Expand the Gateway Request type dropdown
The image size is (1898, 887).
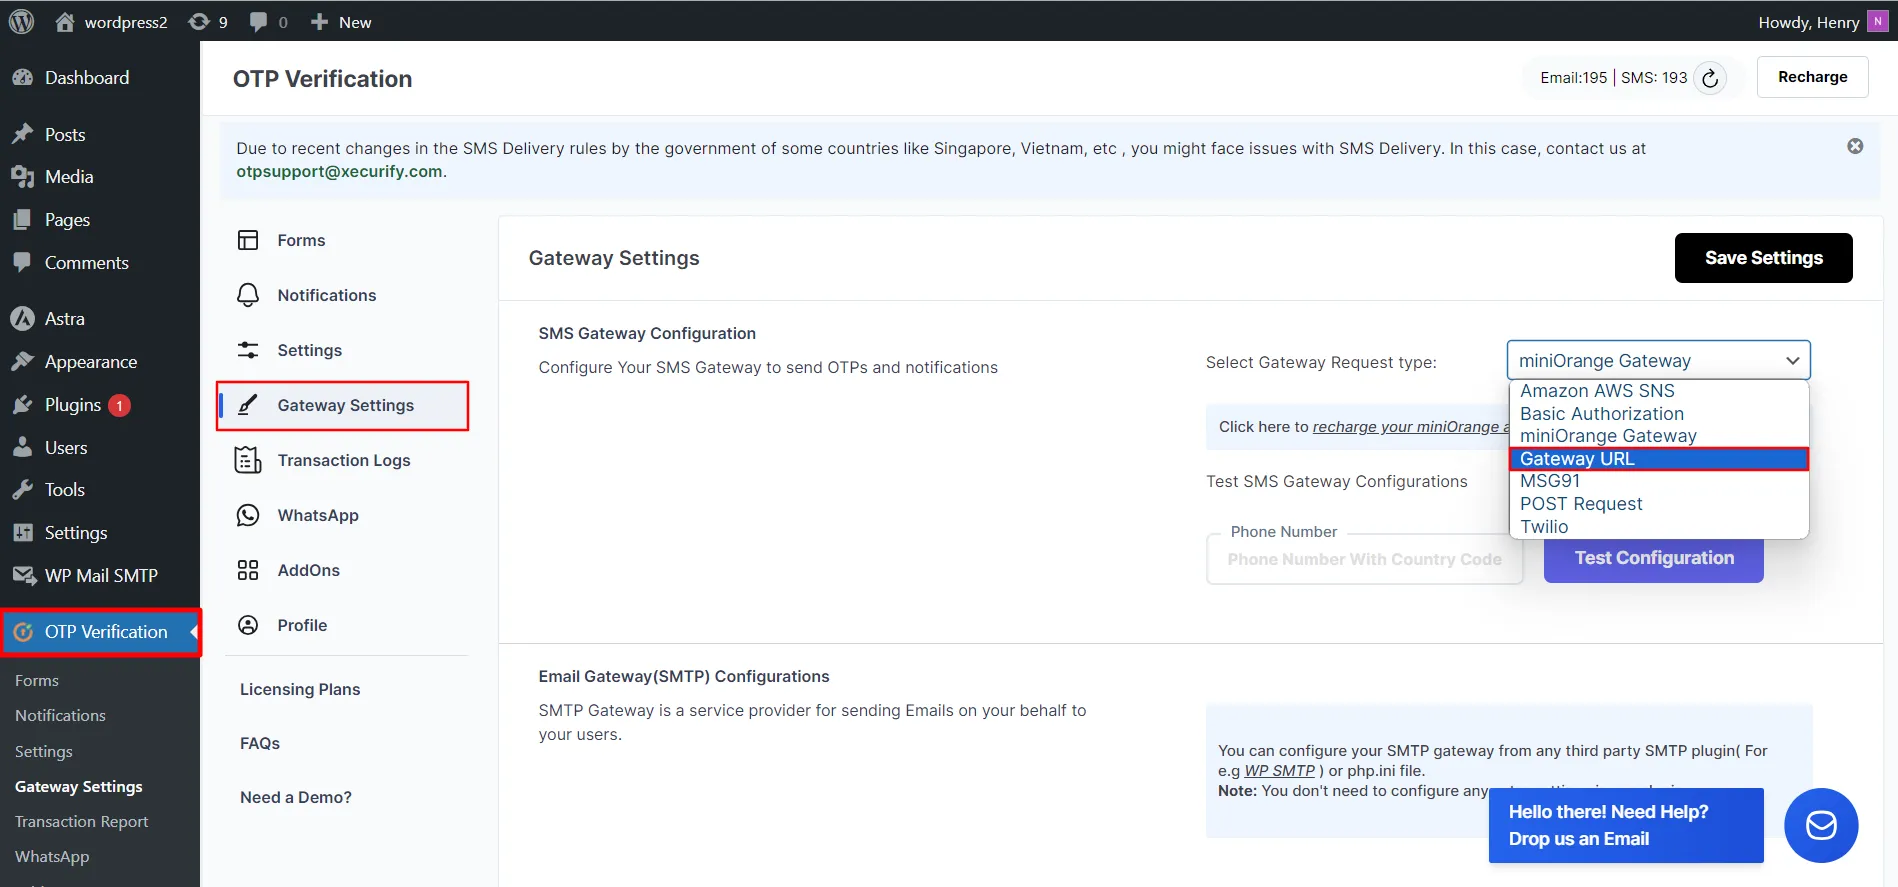point(1658,360)
